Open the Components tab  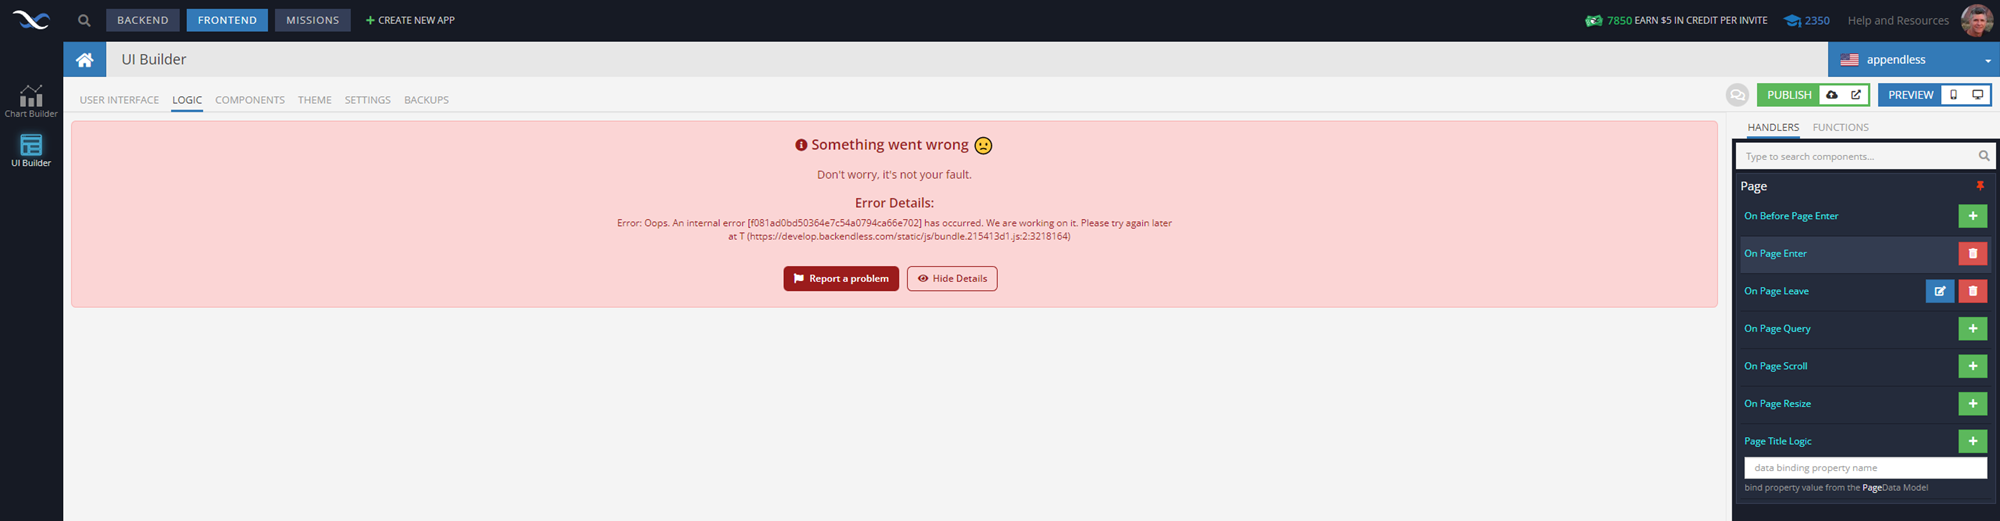(x=250, y=100)
